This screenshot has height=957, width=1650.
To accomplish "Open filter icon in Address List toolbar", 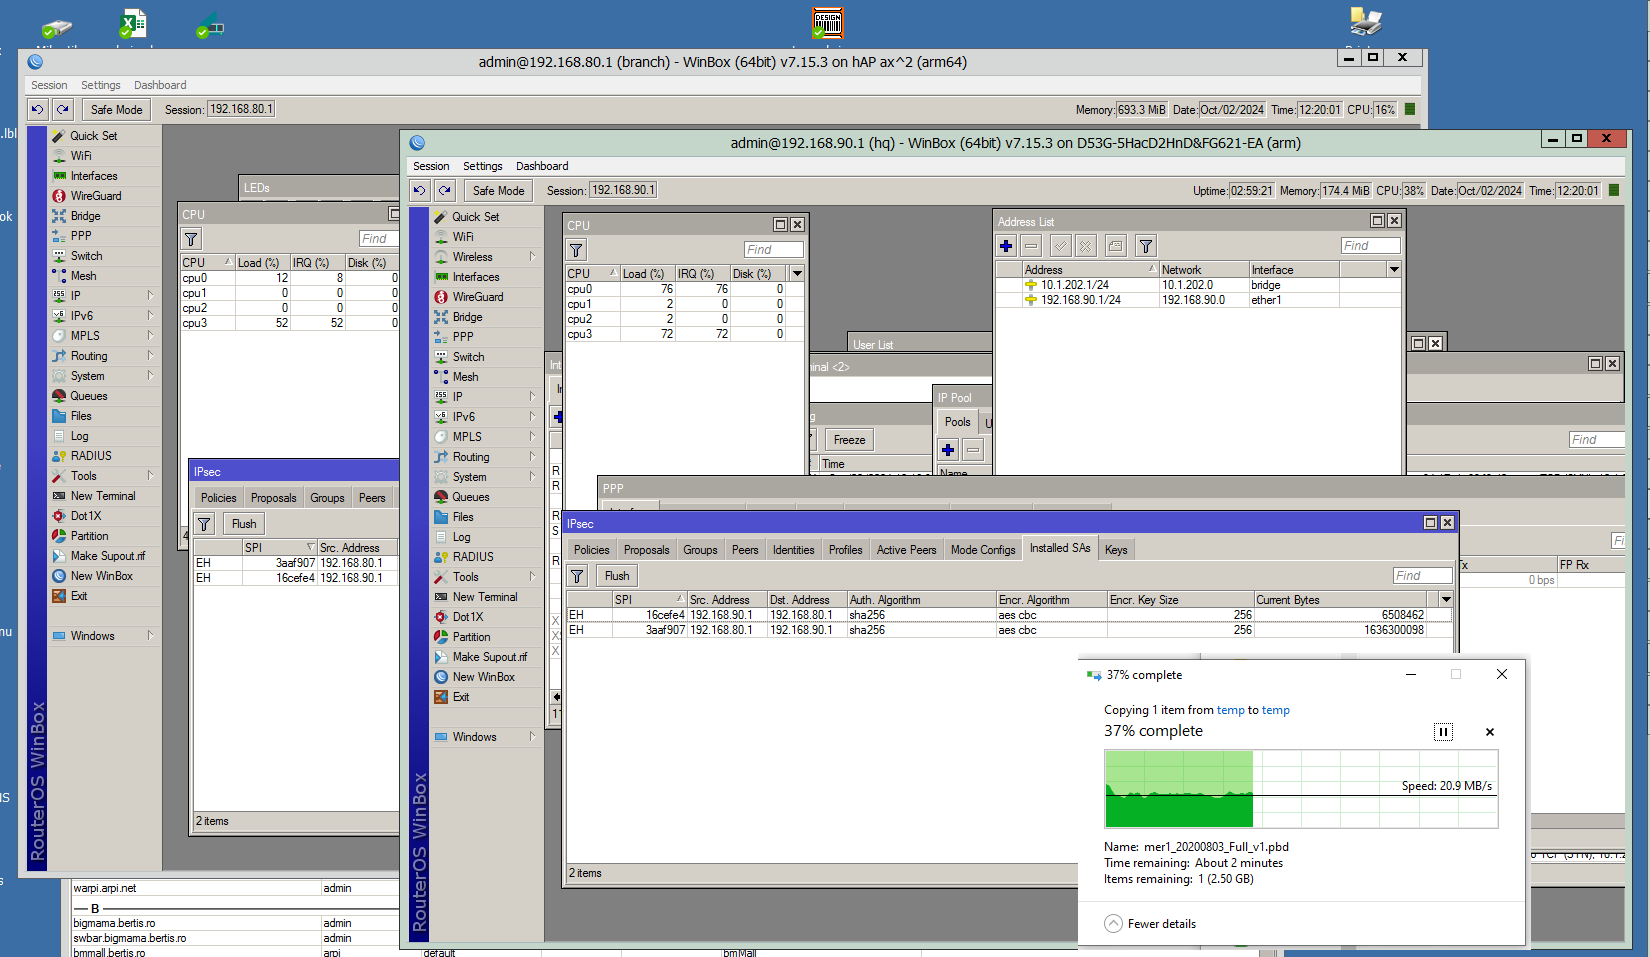I will pyautogui.click(x=1146, y=245).
